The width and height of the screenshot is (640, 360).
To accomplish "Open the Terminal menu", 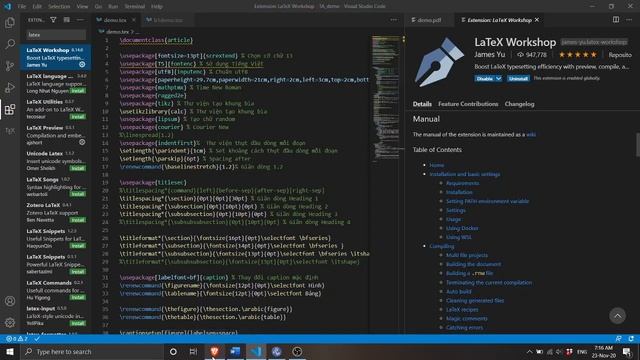I will (135, 7).
